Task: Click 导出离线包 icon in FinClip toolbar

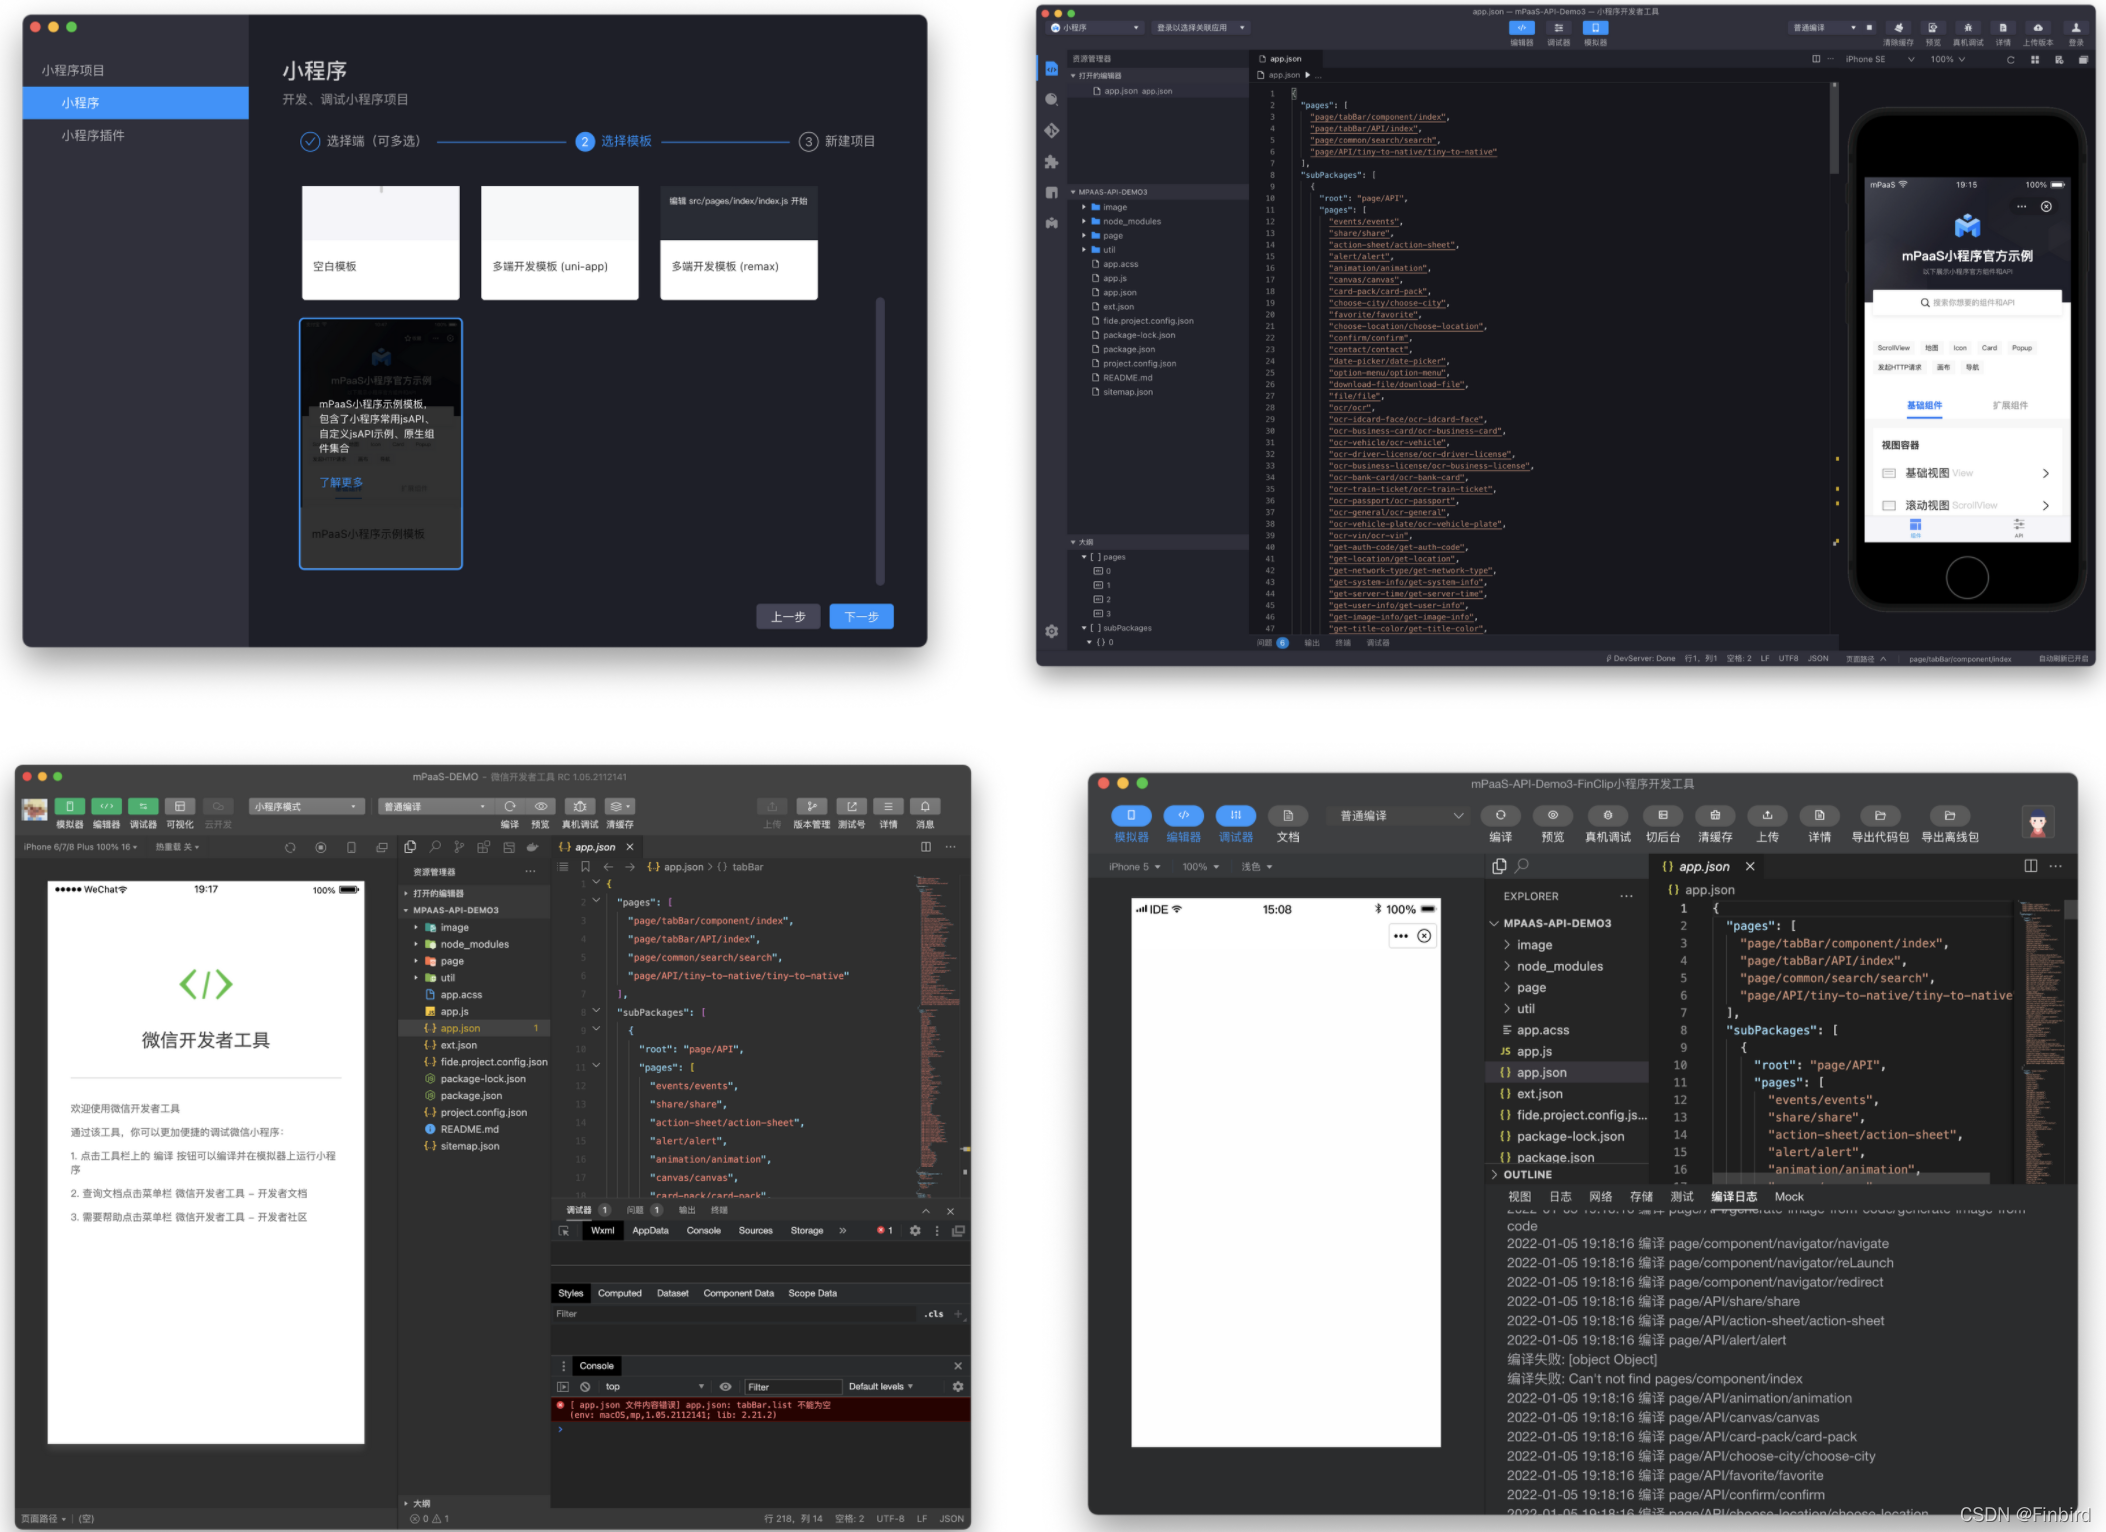Action: [1949, 815]
